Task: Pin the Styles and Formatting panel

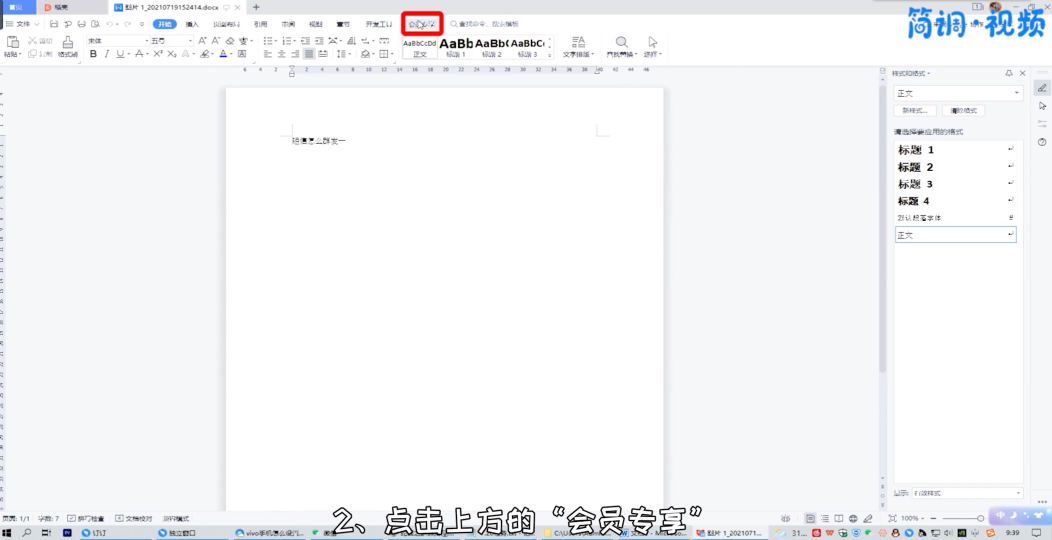Action: point(1008,73)
